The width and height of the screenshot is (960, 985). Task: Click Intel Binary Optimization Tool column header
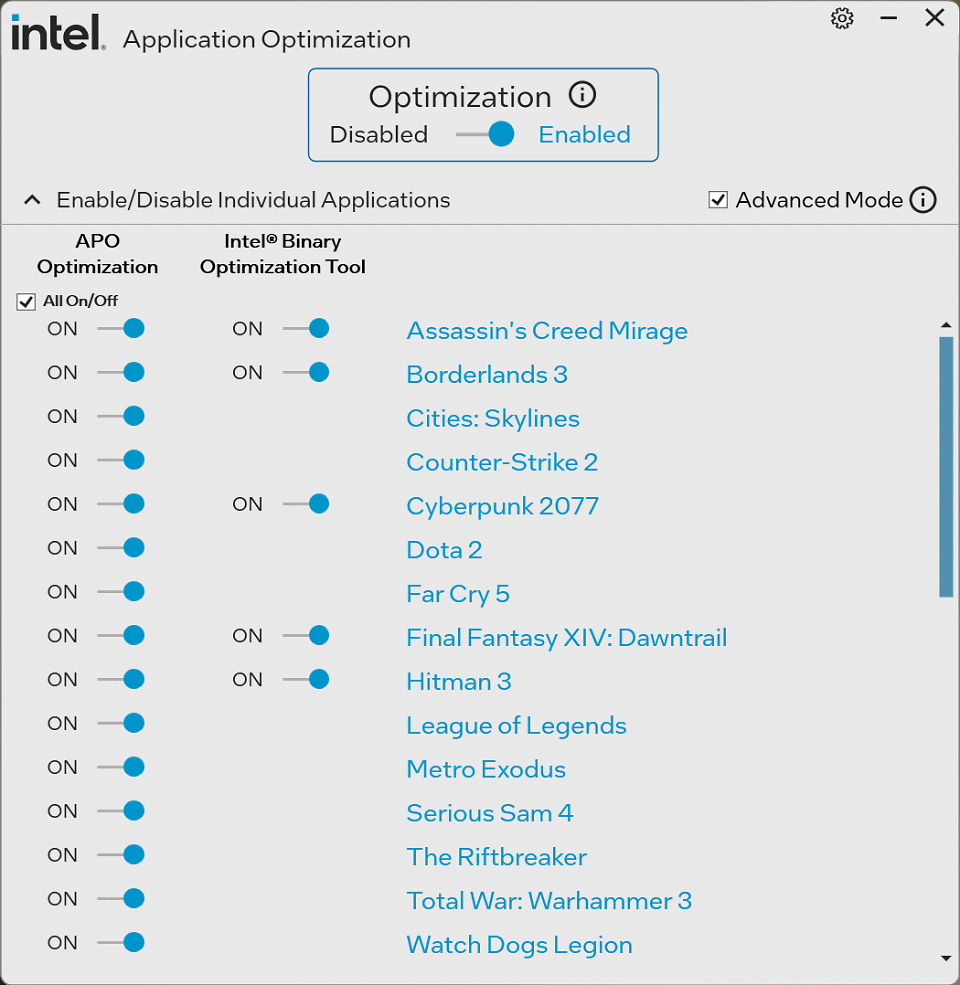point(283,254)
